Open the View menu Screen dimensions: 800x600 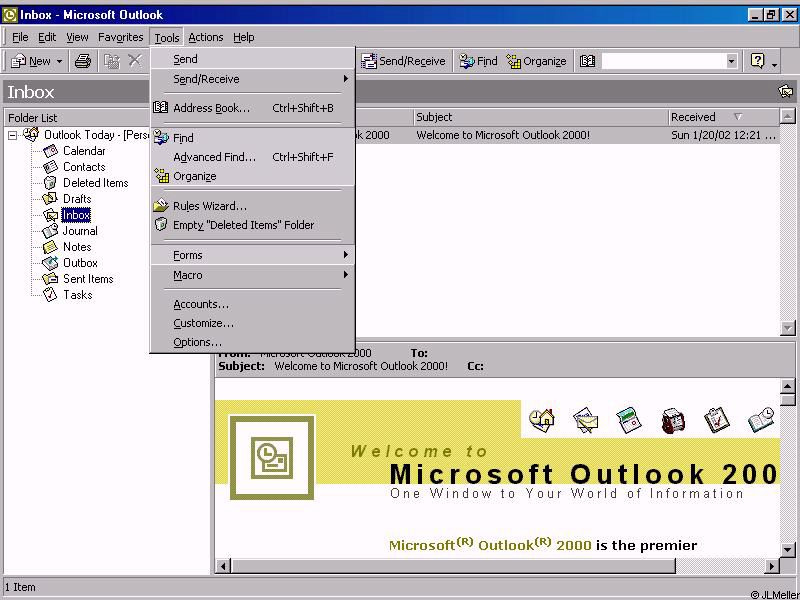[77, 37]
